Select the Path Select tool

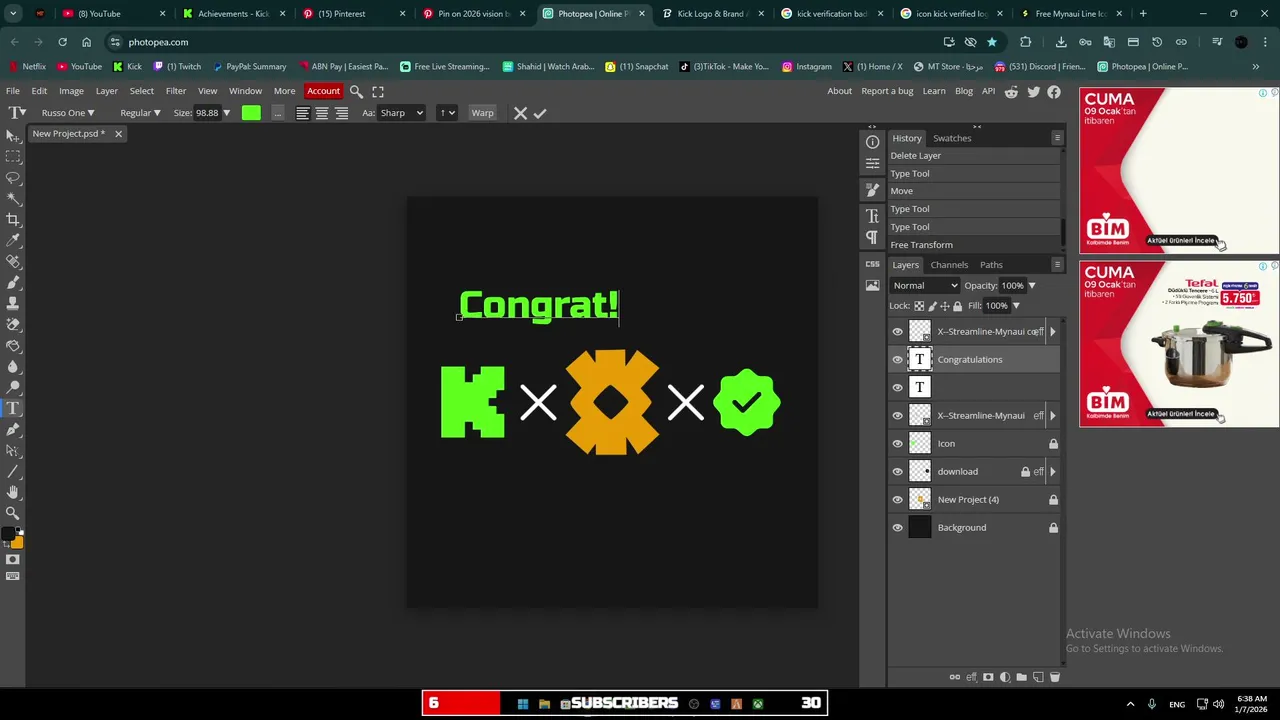click(x=13, y=450)
